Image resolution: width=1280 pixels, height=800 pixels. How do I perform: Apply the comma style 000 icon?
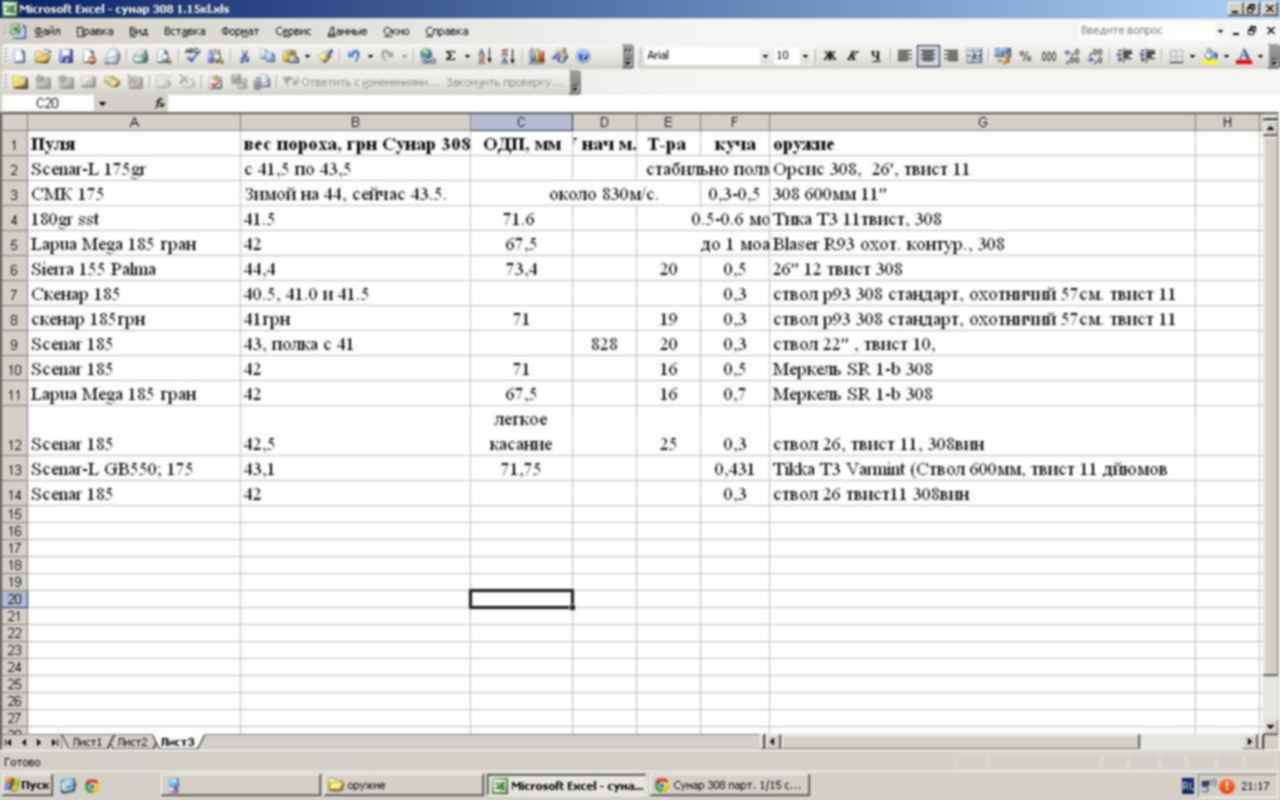pyautogui.click(x=1048, y=56)
